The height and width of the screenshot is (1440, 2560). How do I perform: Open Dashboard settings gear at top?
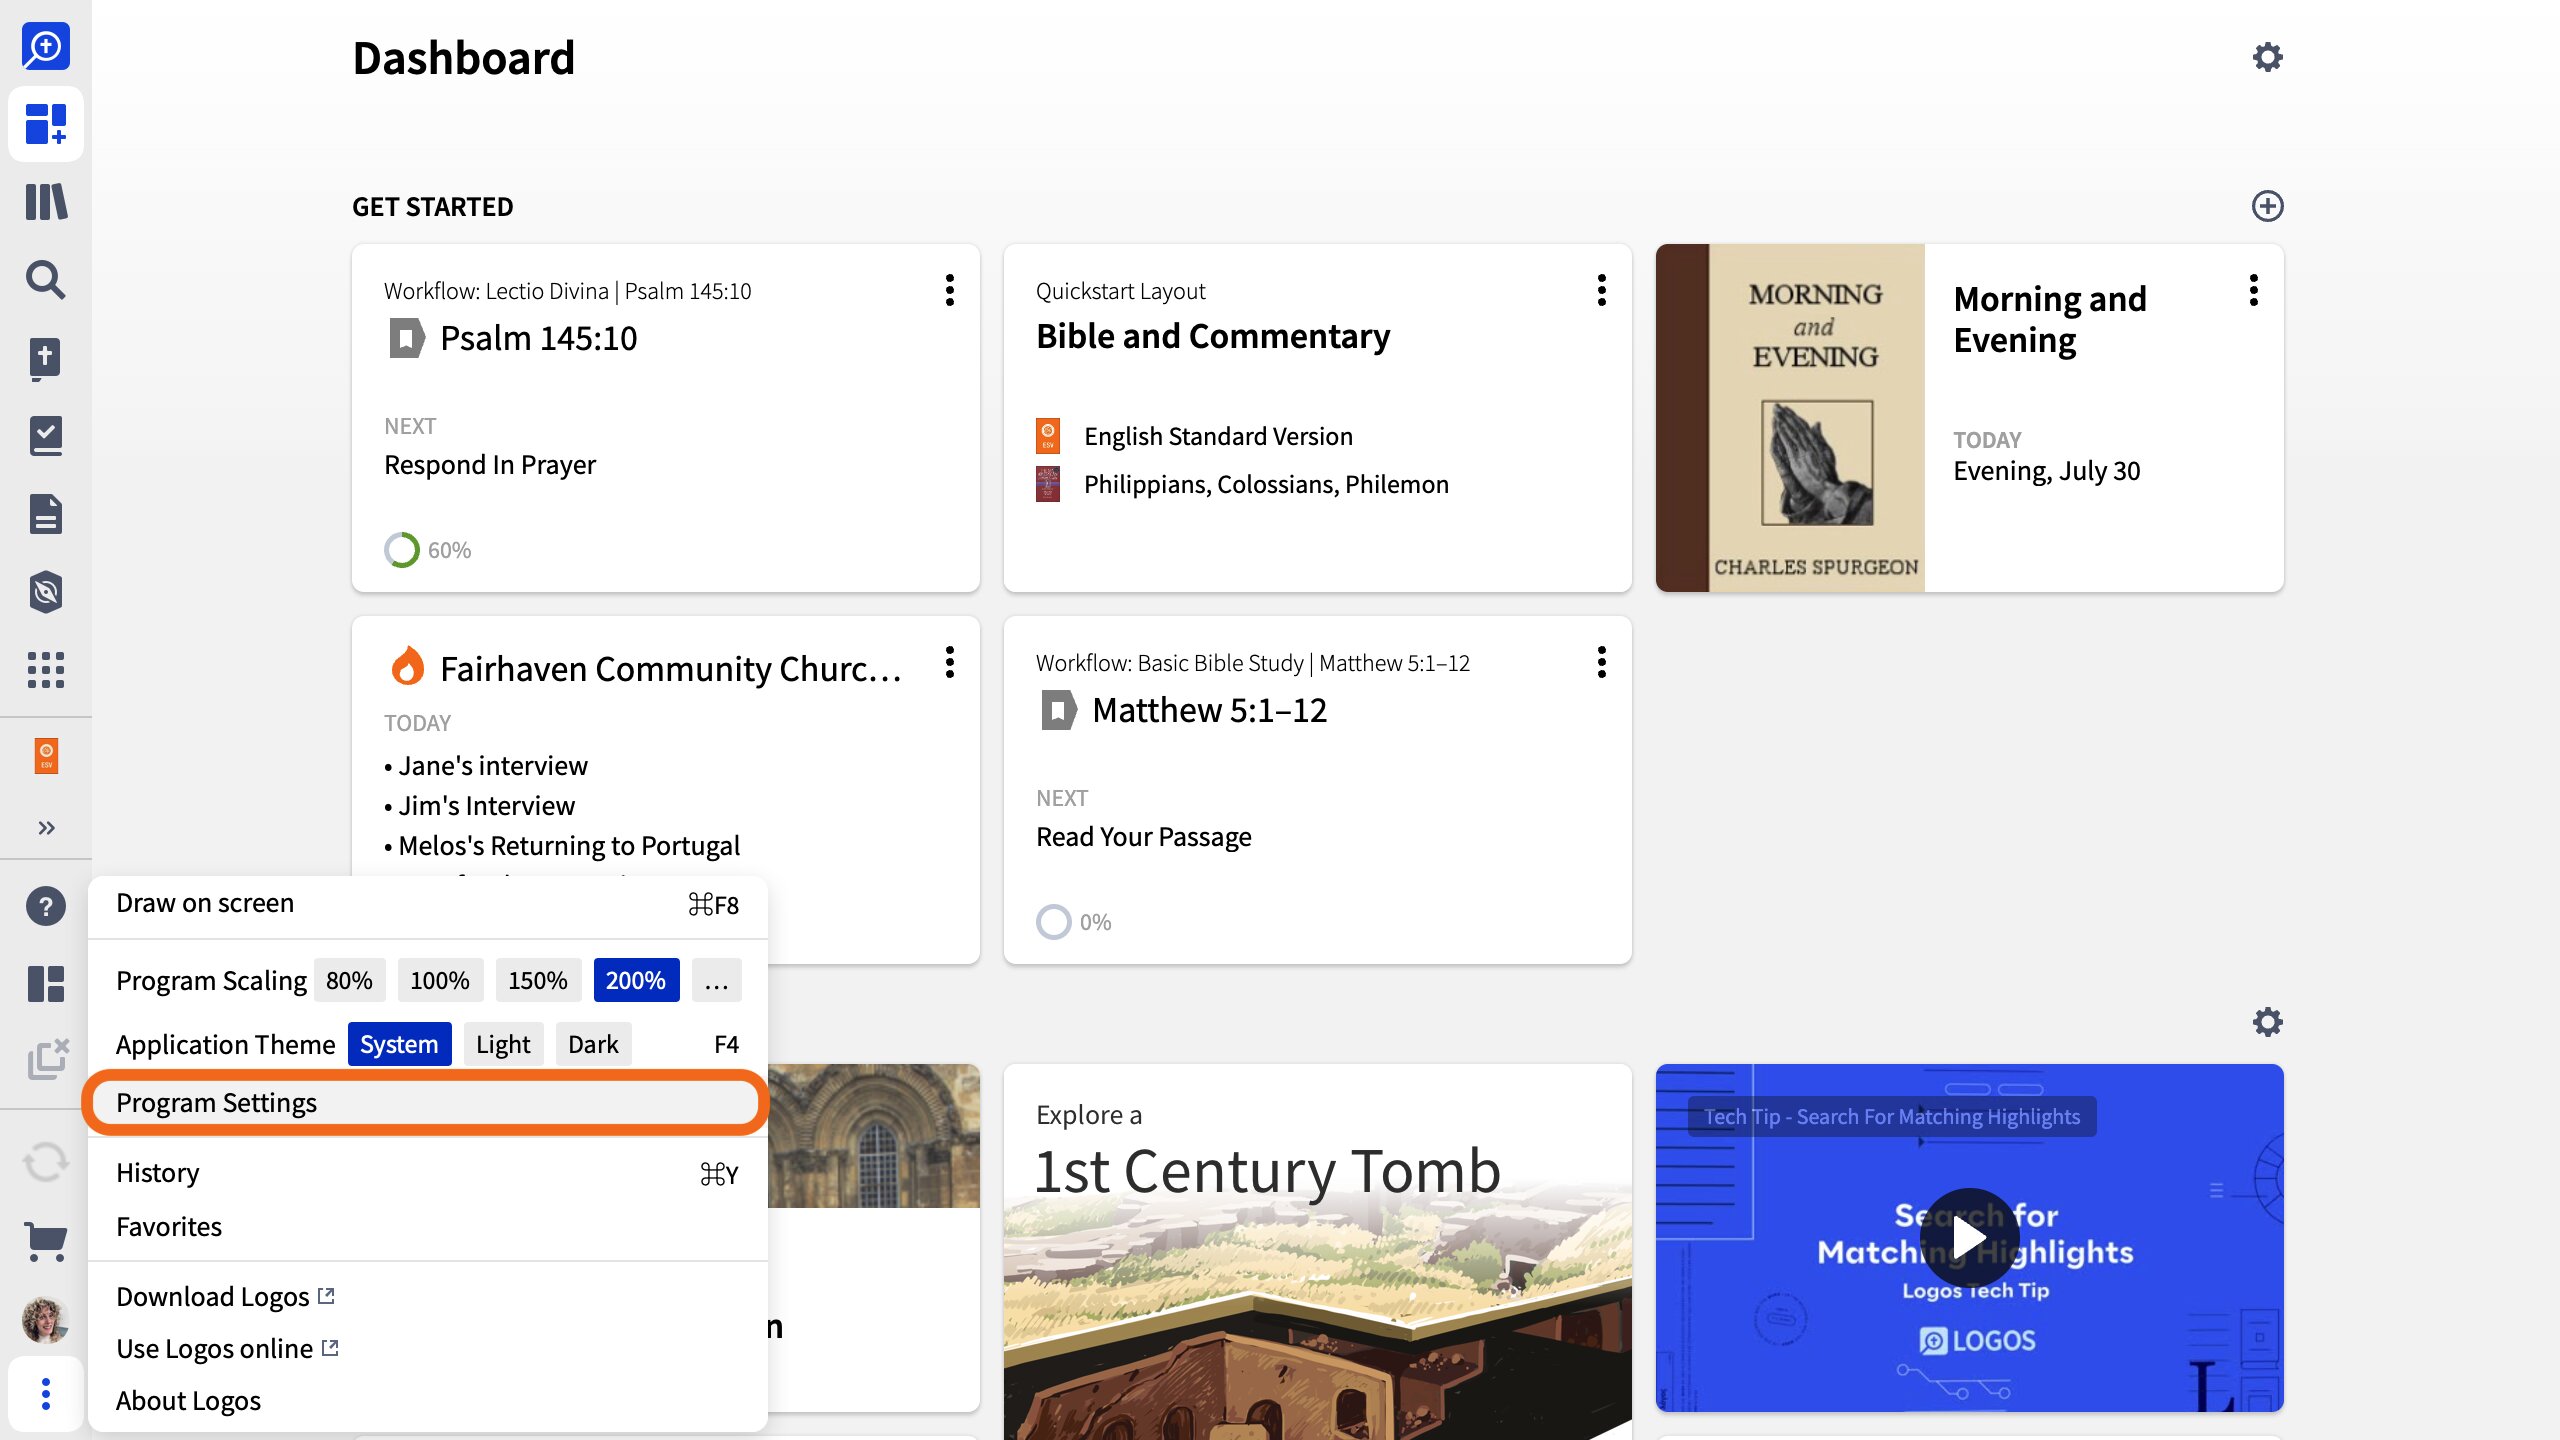click(2267, 57)
